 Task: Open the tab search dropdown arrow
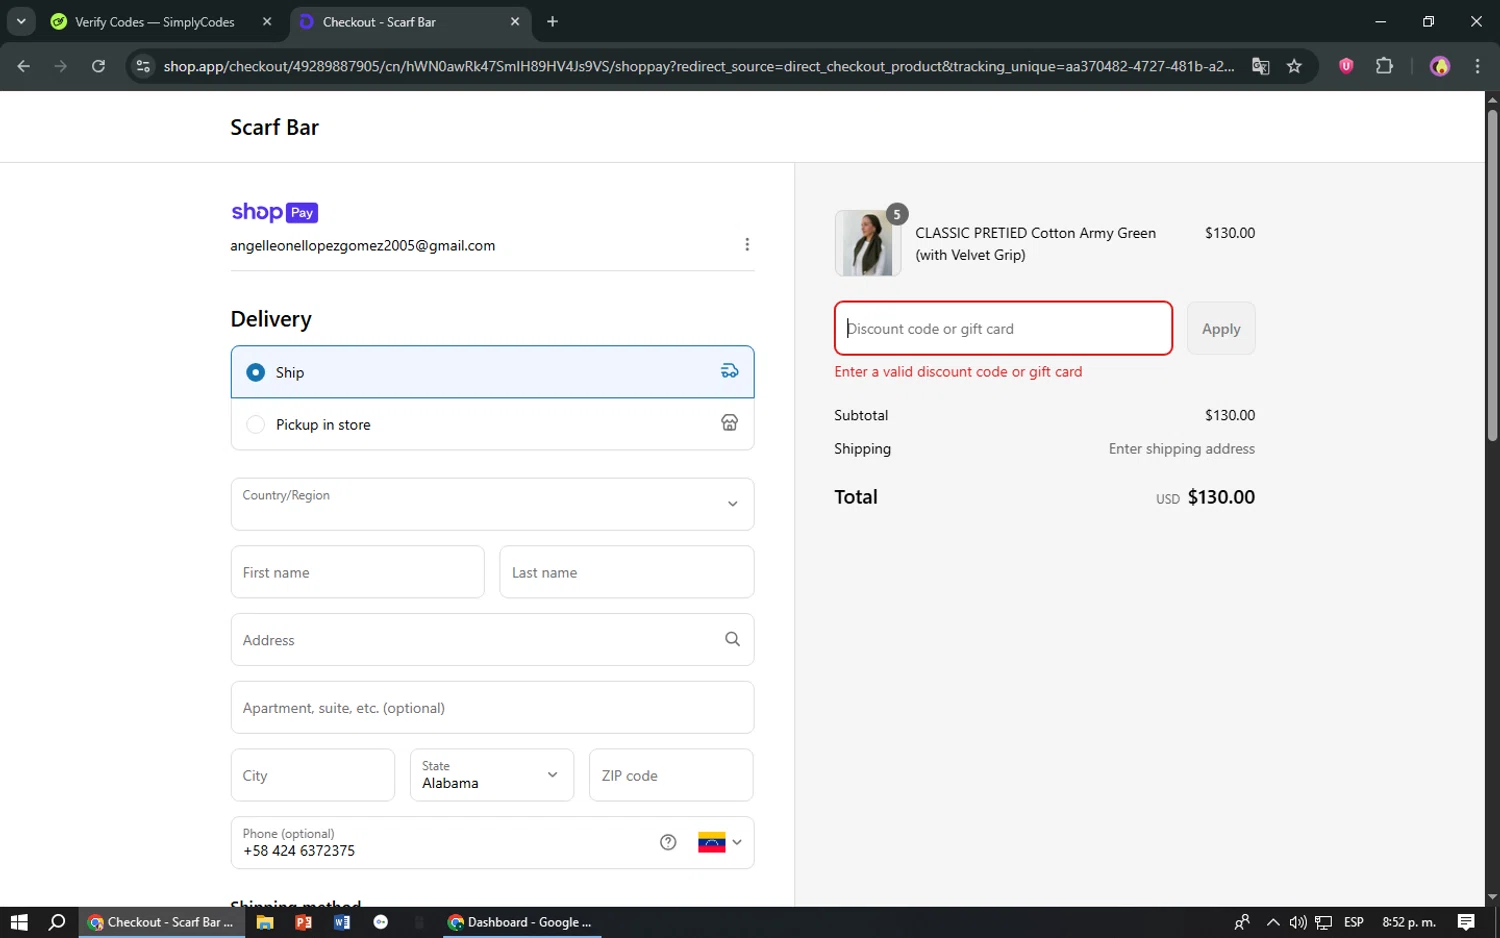[x=21, y=21]
